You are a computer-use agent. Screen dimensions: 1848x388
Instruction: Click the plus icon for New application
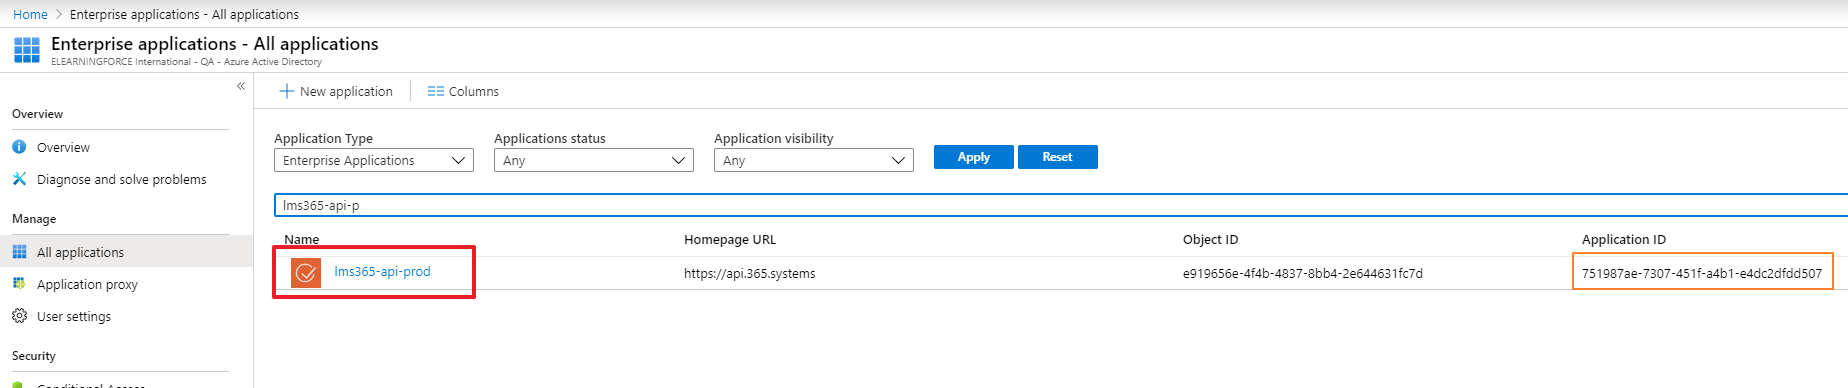(x=287, y=91)
